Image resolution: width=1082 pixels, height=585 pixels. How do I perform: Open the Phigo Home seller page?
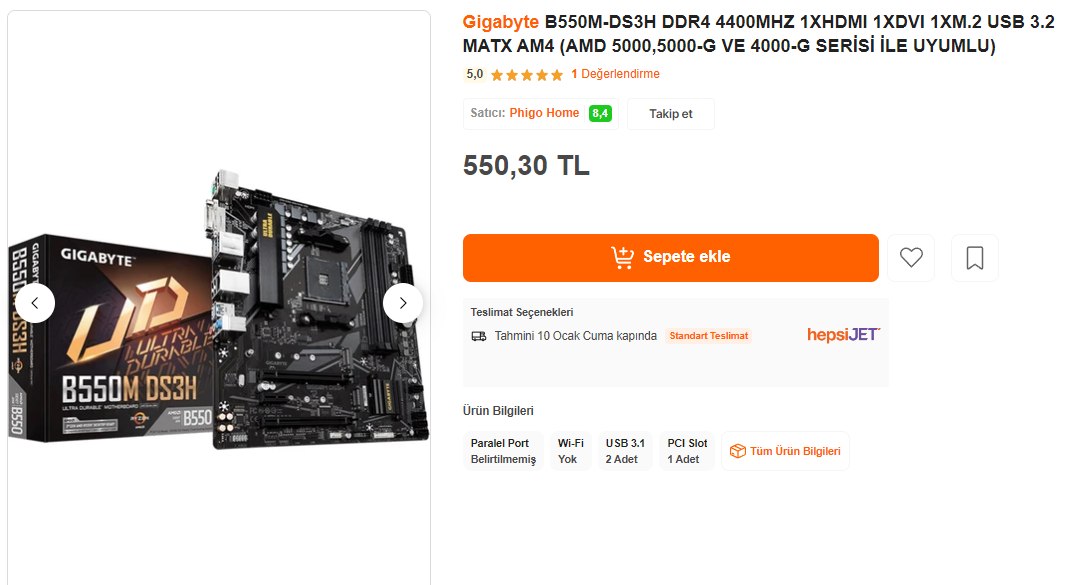tap(544, 113)
